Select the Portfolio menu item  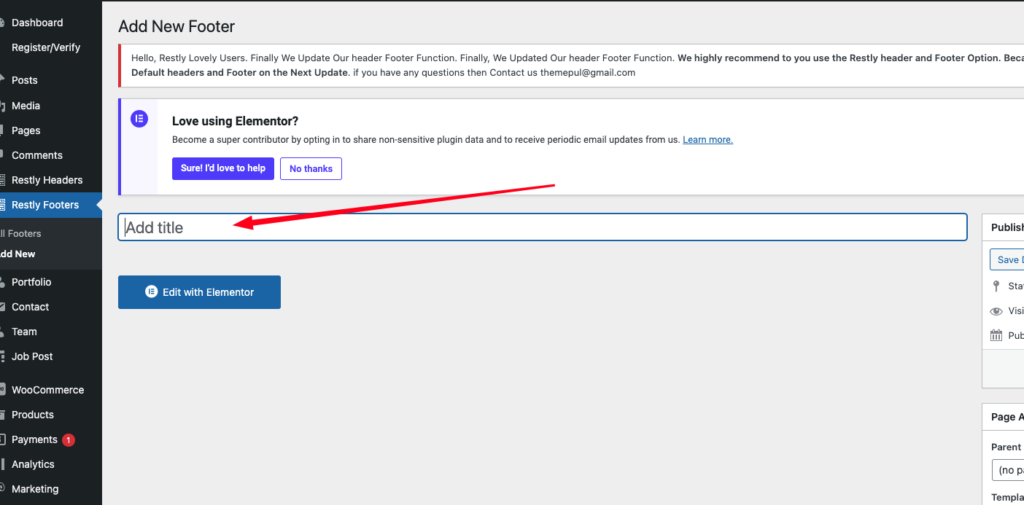[31, 282]
